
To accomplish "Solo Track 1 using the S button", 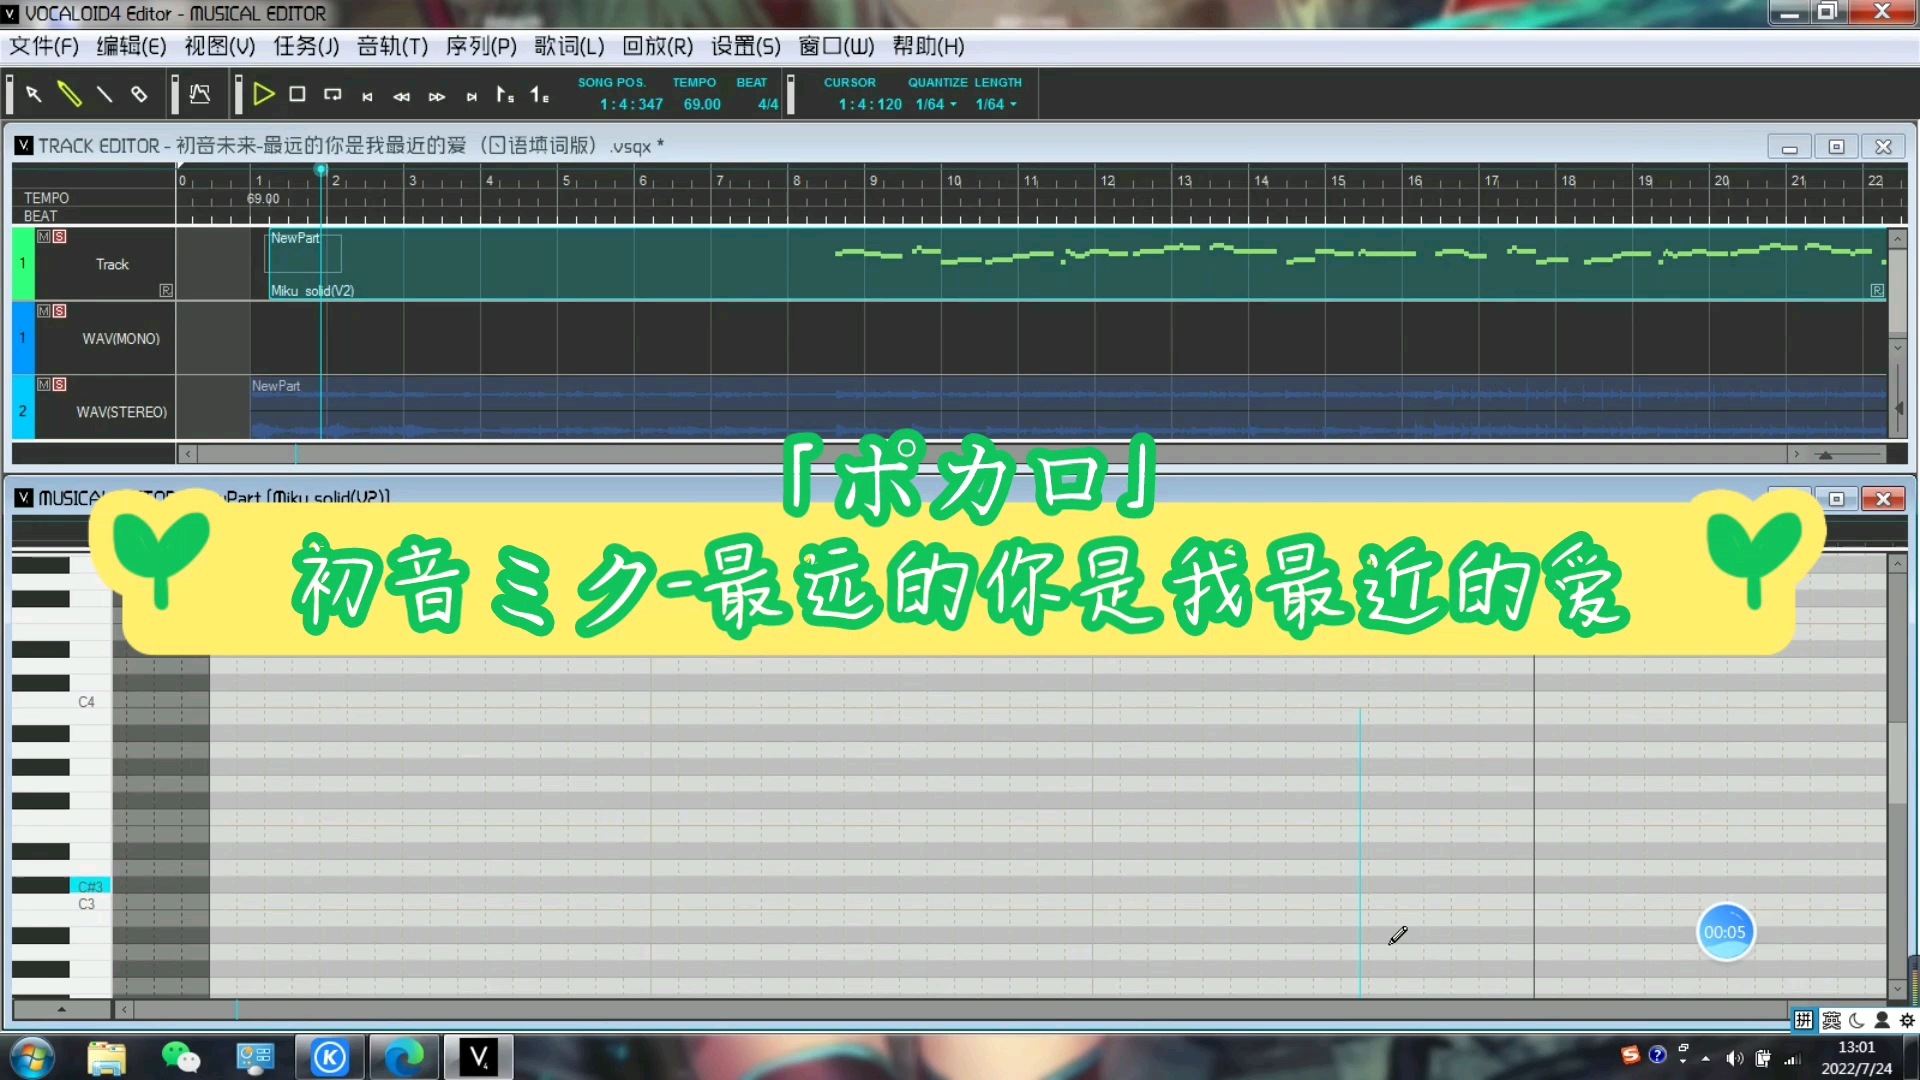I will (x=59, y=236).
